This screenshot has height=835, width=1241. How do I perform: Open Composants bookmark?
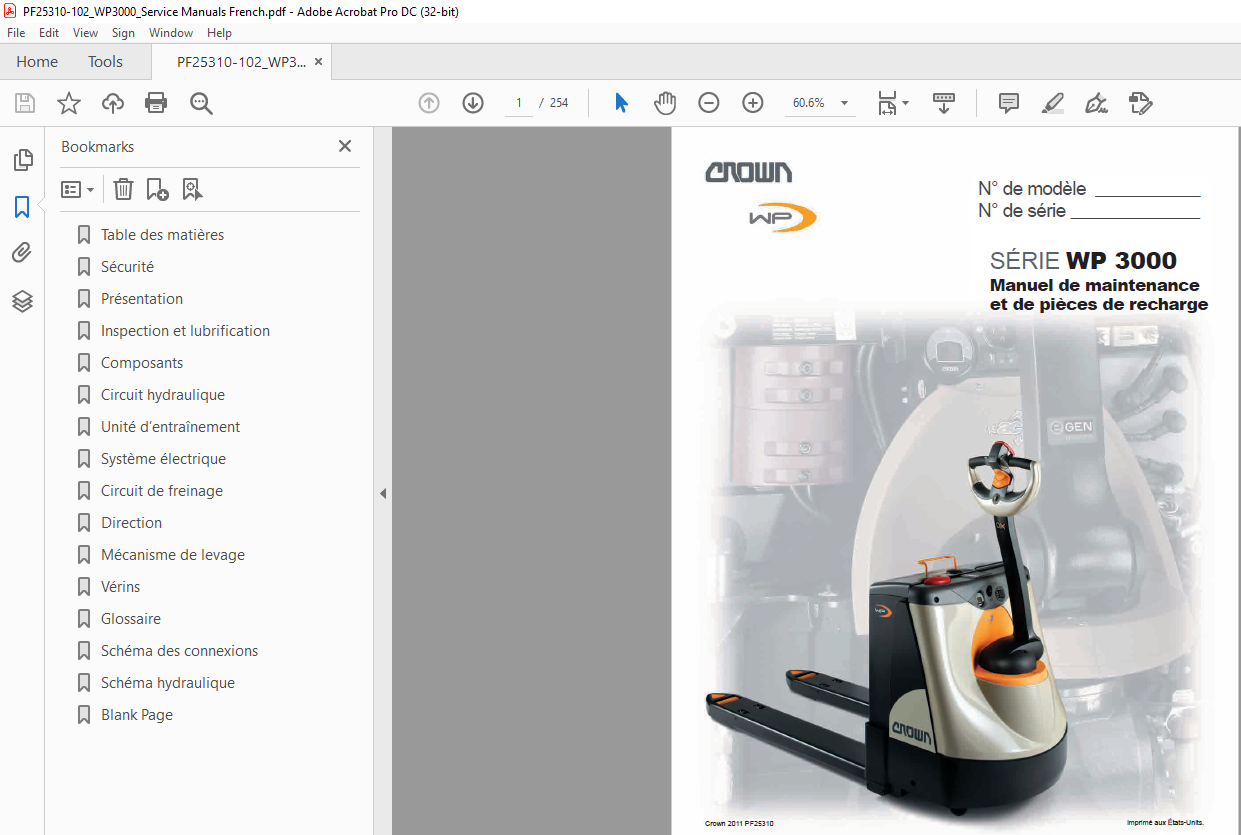click(x=142, y=363)
